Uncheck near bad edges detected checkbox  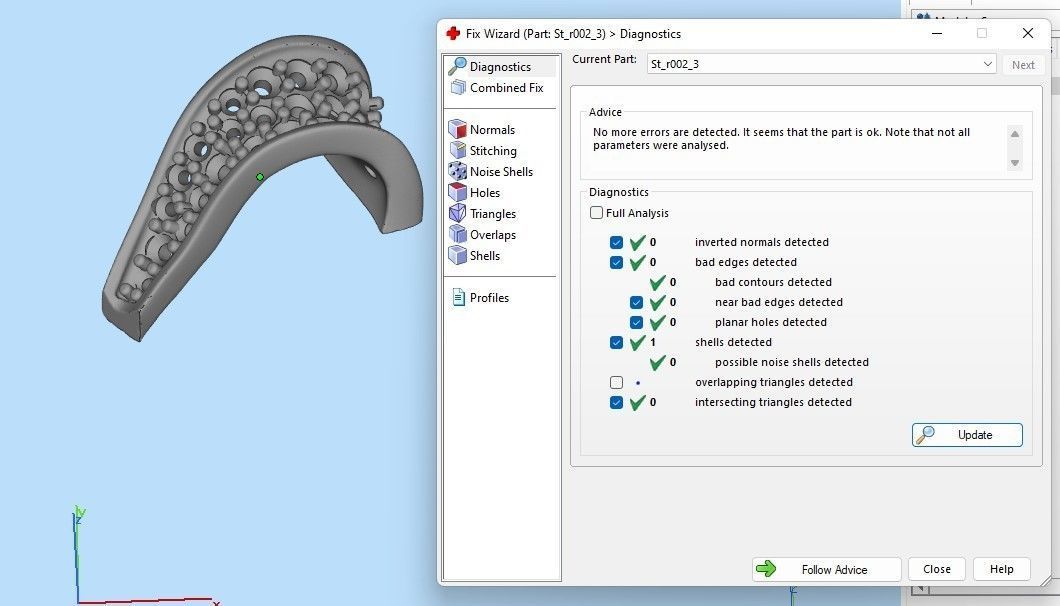(x=636, y=302)
